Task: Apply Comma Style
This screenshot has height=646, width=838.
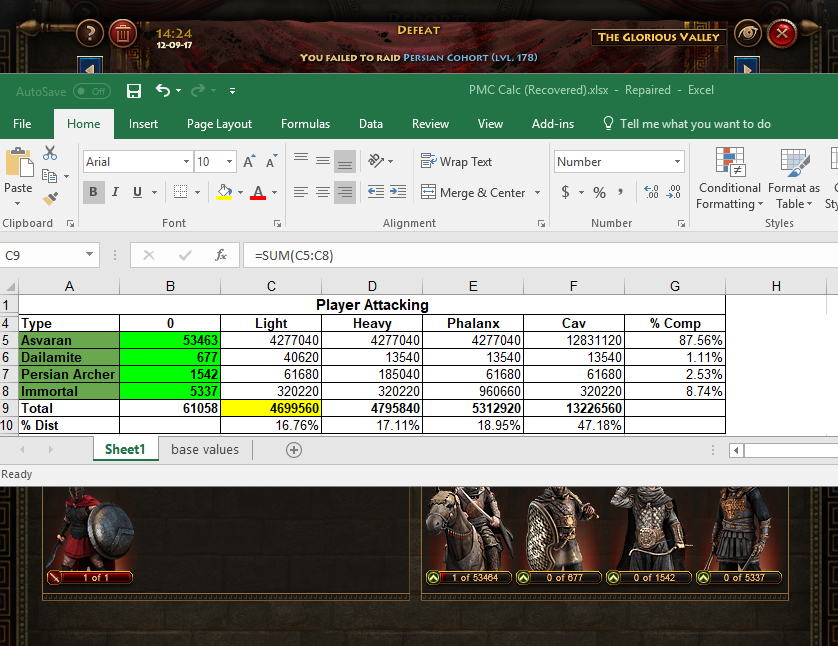Action: tap(620, 192)
